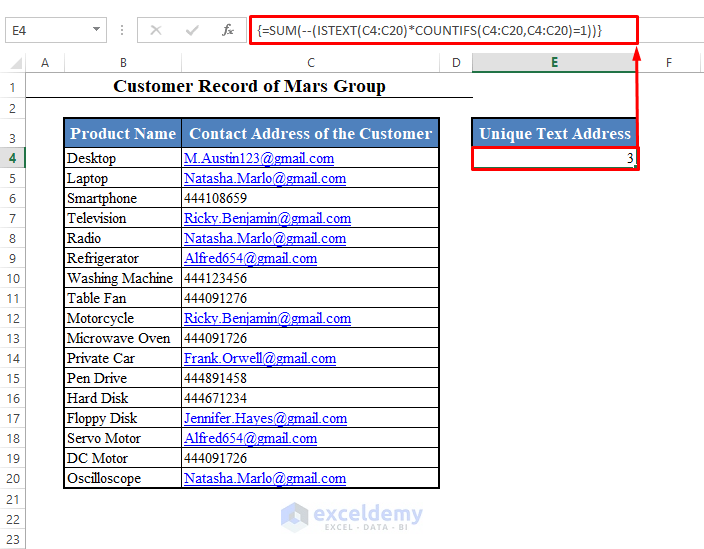Select column C header

[x=310, y=63]
